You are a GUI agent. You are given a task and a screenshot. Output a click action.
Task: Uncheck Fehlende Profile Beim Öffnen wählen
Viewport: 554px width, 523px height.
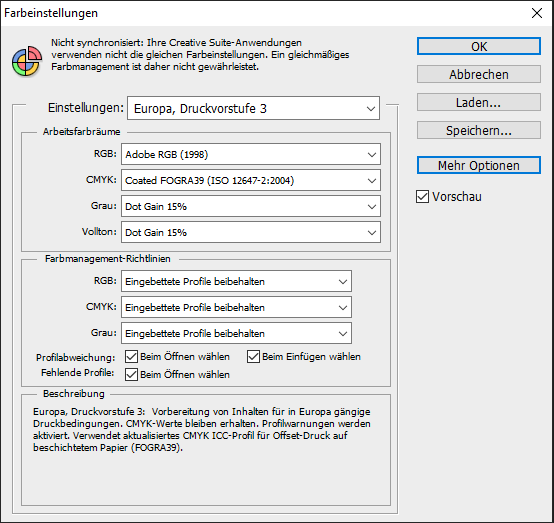point(131,374)
